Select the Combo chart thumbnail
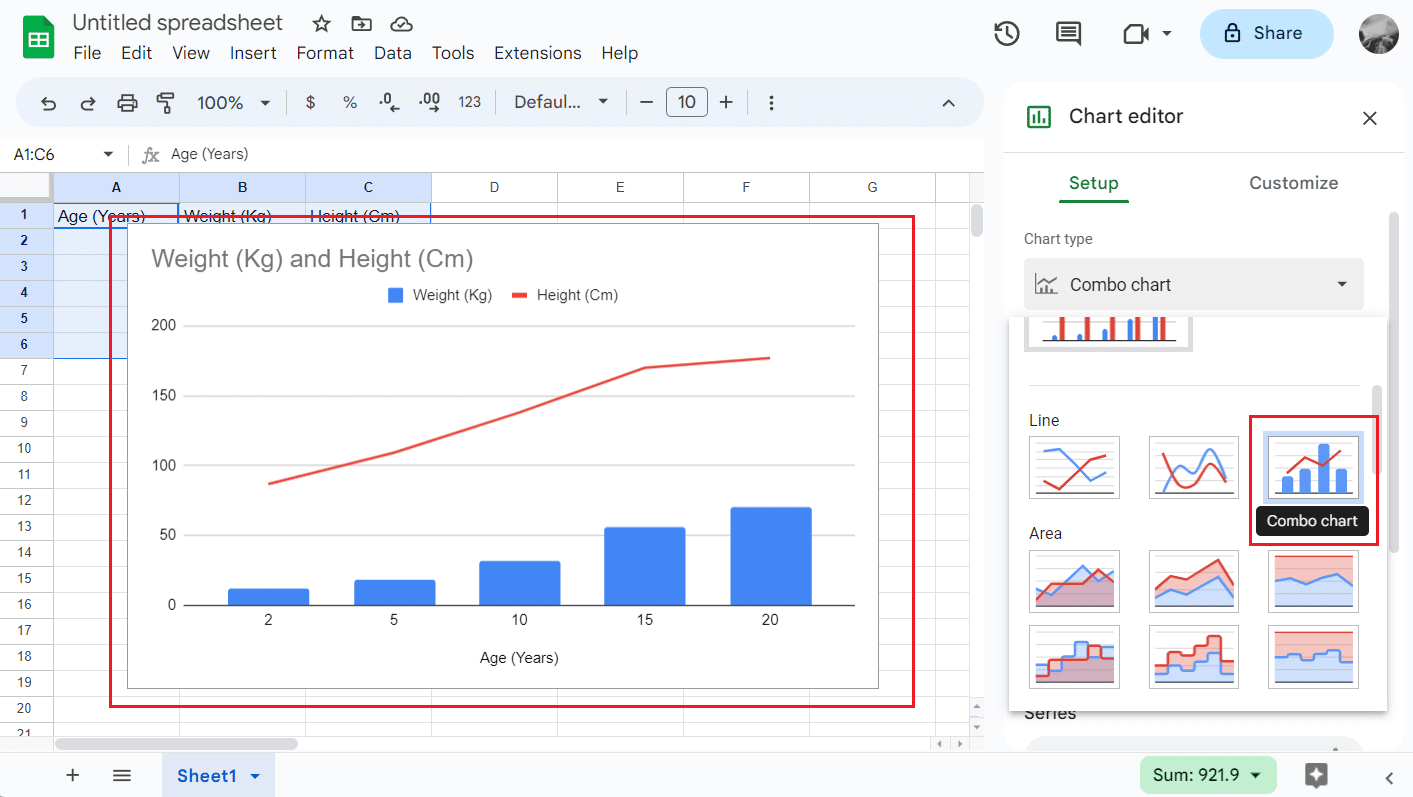Image resolution: width=1413 pixels, height=797 pixels. point(1314,467)
